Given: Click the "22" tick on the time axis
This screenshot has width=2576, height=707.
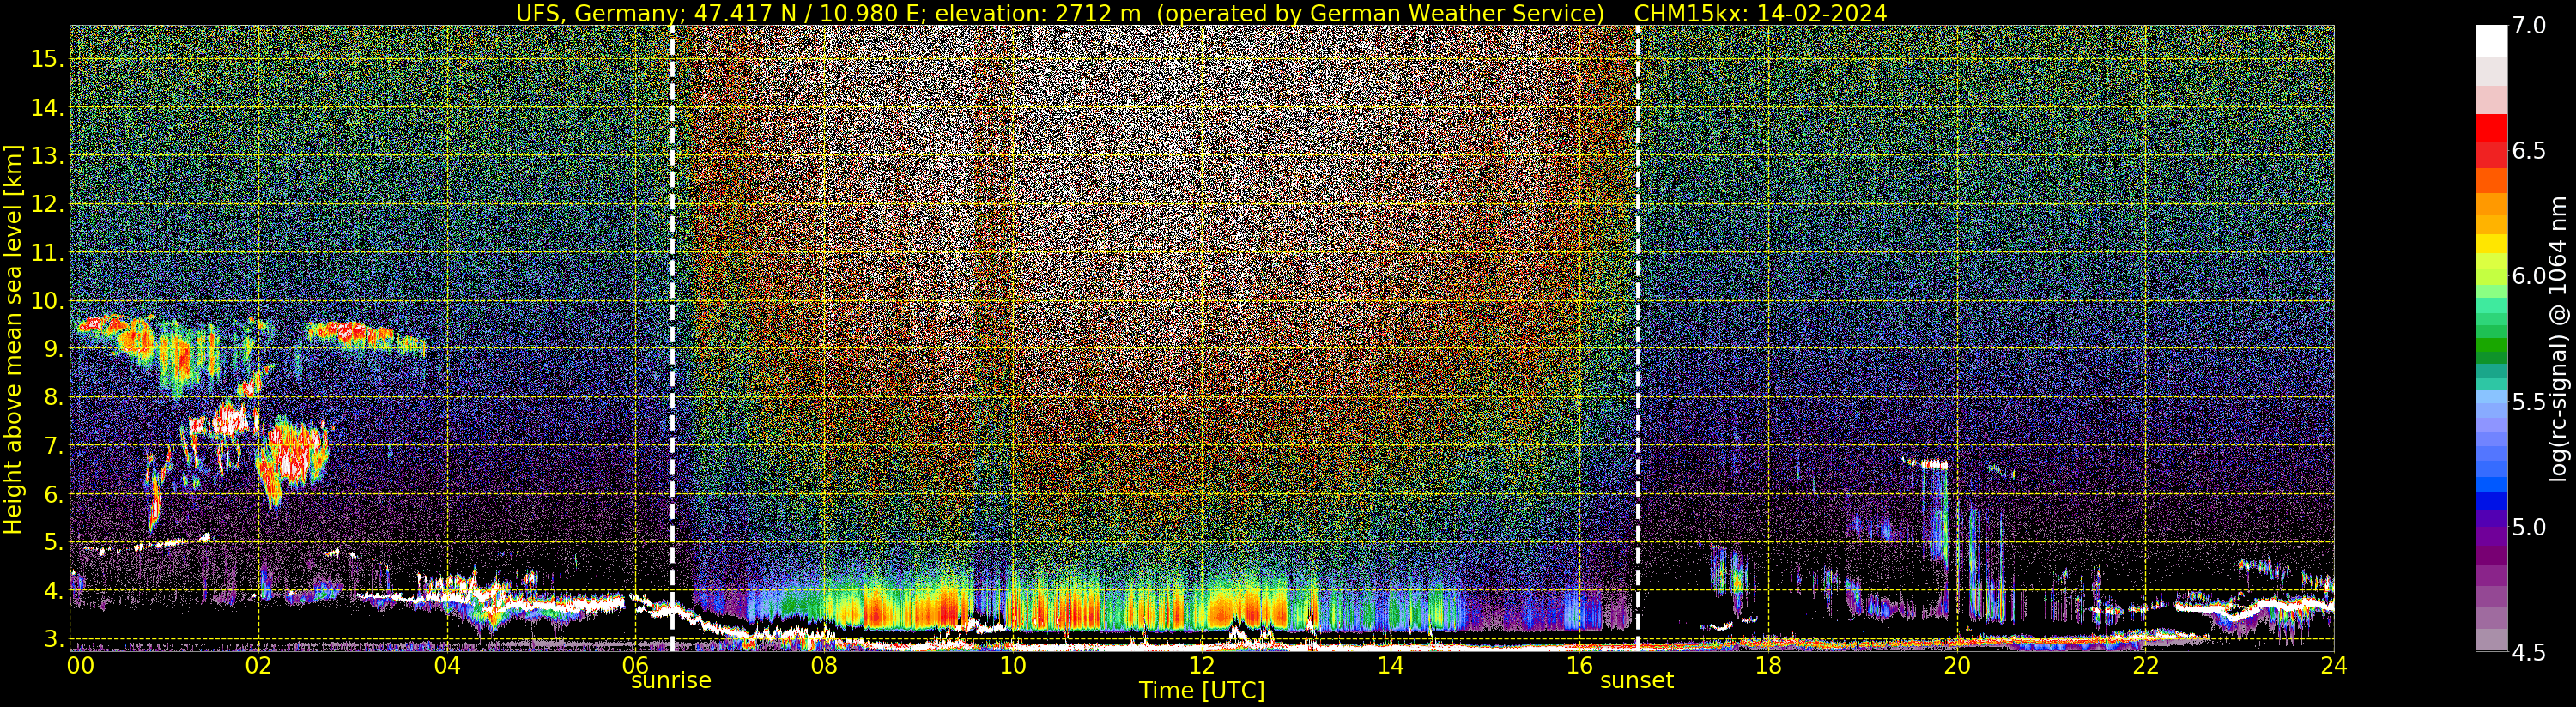Looking at the screenshot, I should [x=2145, y=665].
